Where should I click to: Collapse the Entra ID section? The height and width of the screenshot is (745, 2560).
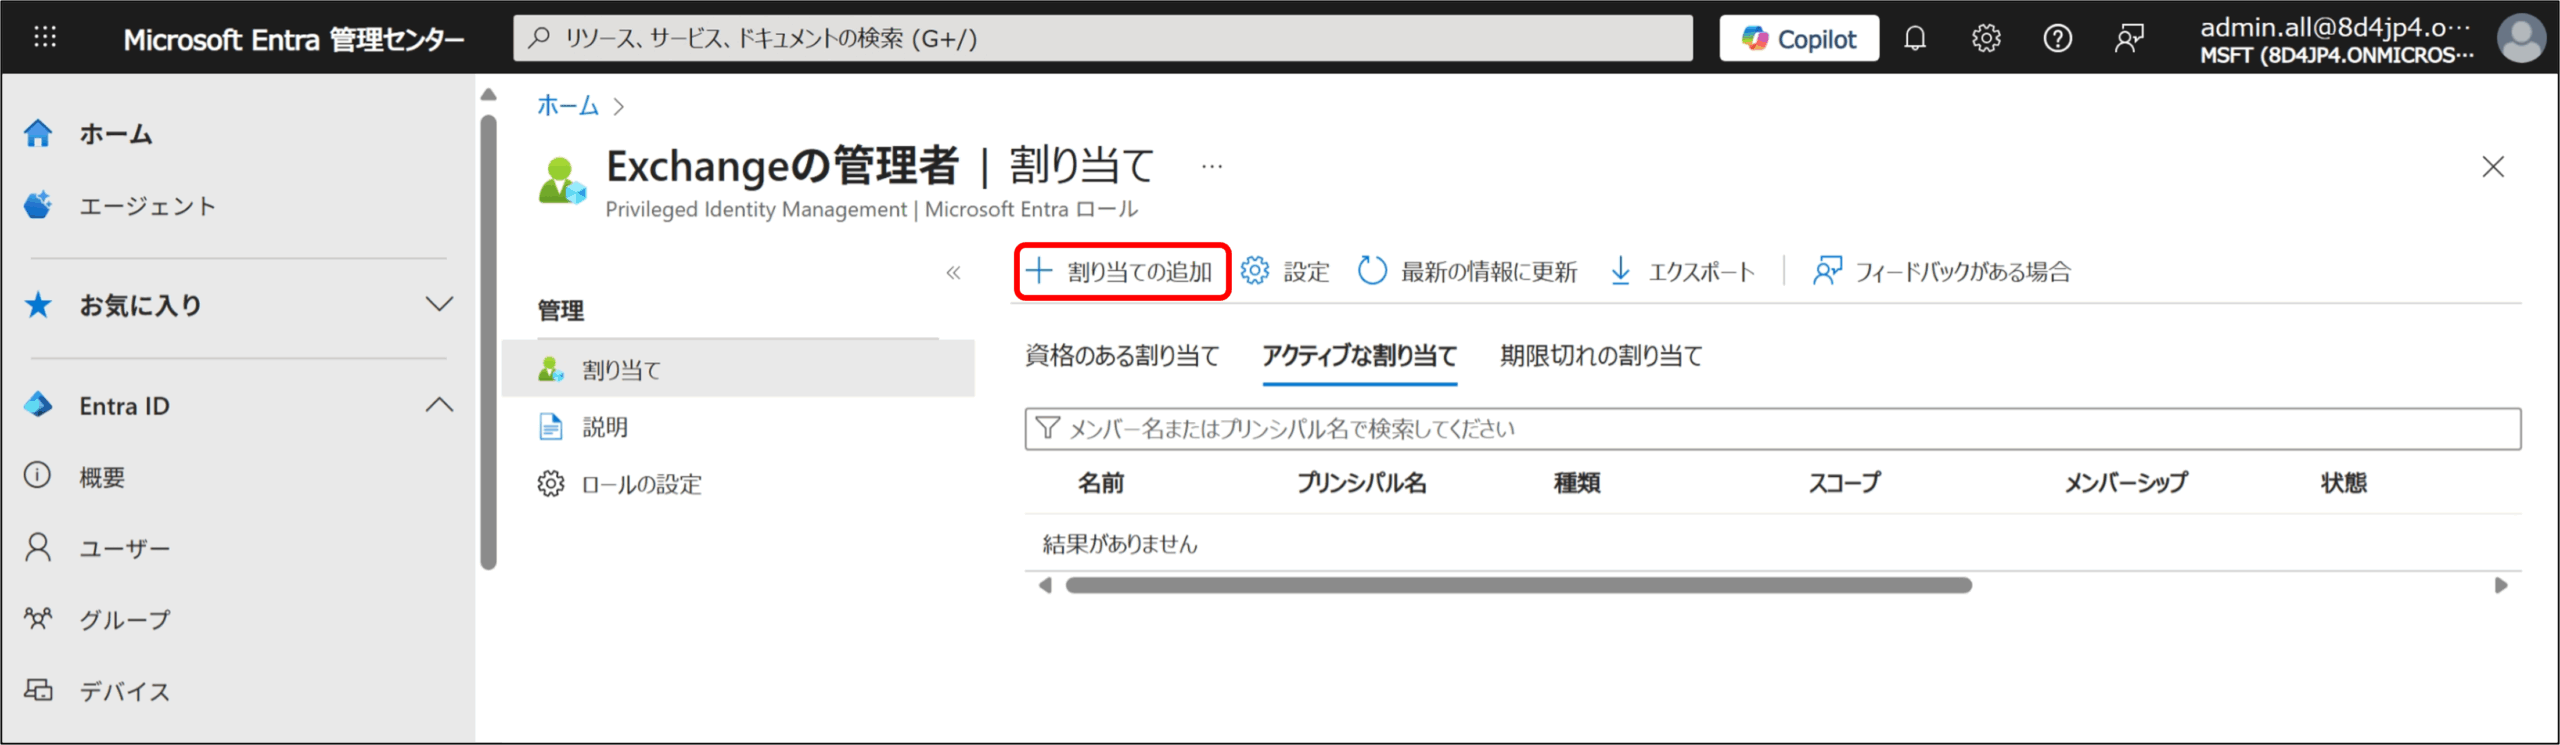tap(439, 405)
